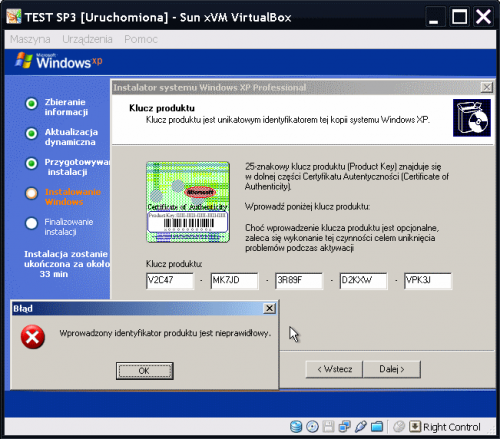Click the red error X icon
The image size is (500, 439).
pyautogui.click(x=33, y=337)
